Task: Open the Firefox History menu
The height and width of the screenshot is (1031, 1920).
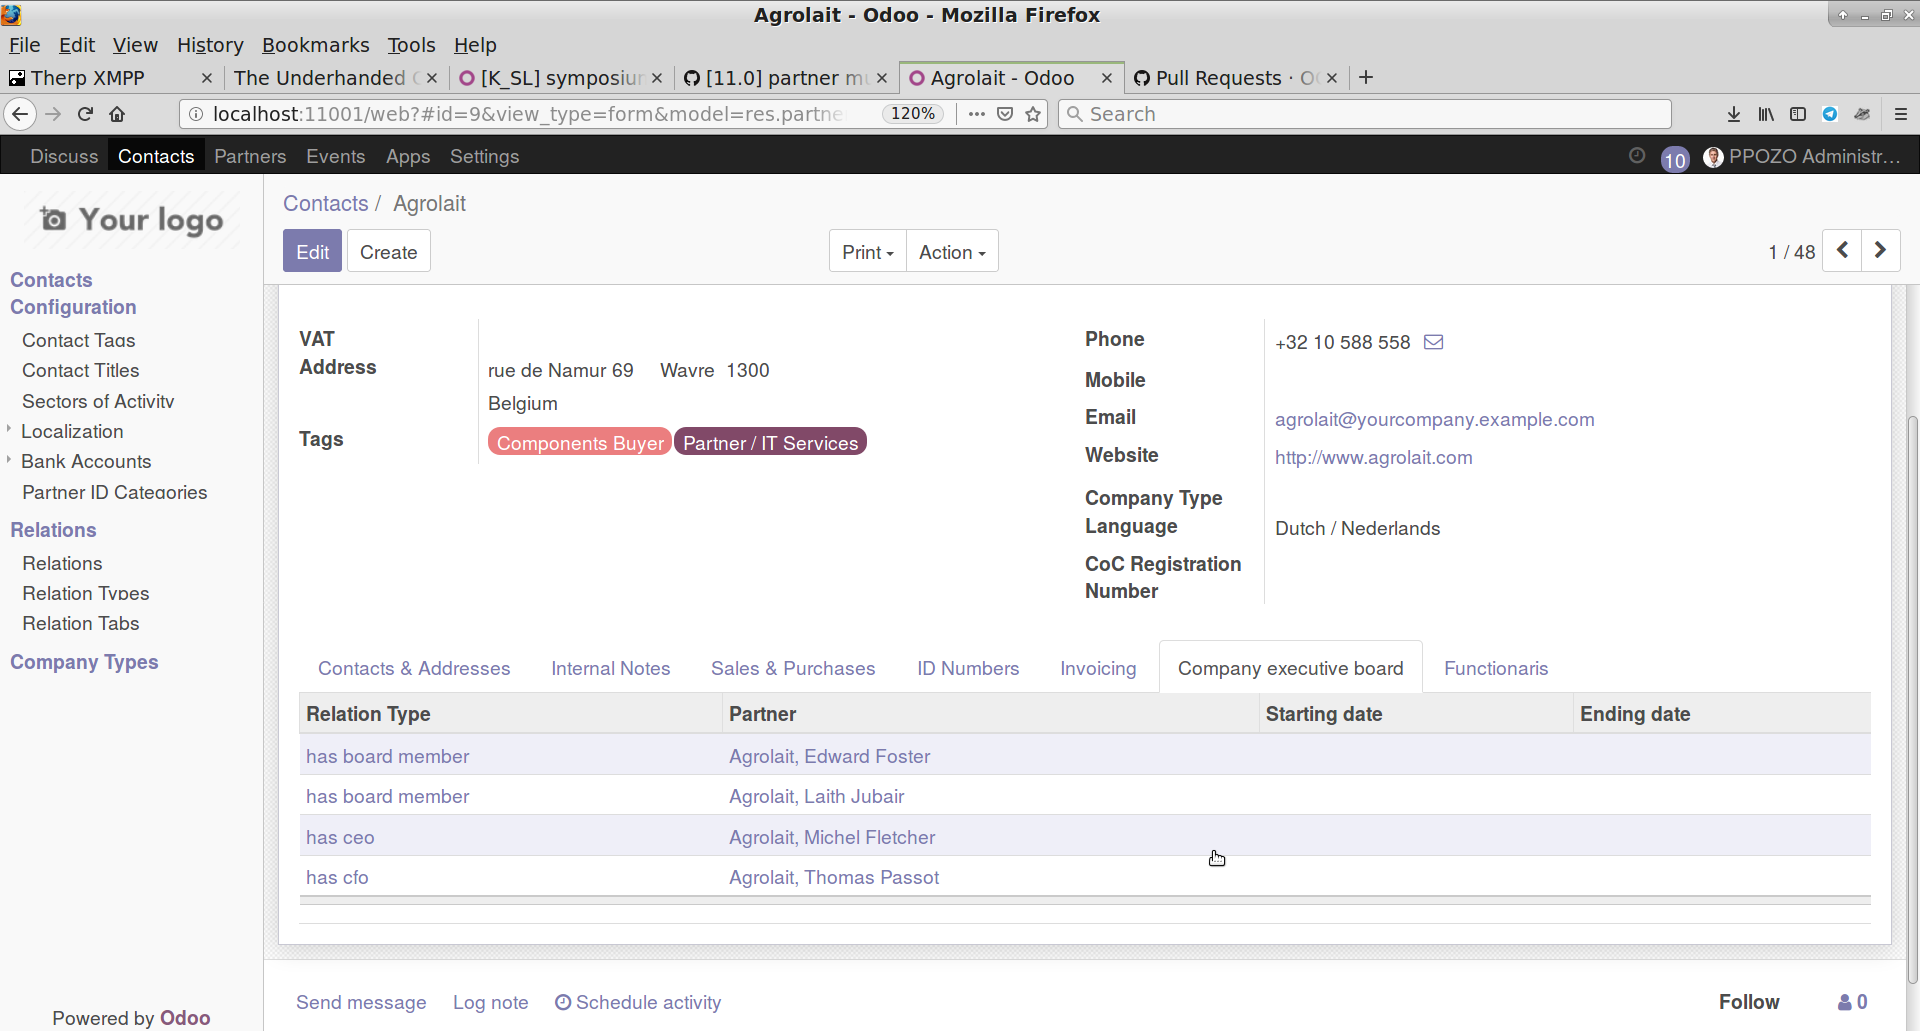Action: tap(210, 45)
